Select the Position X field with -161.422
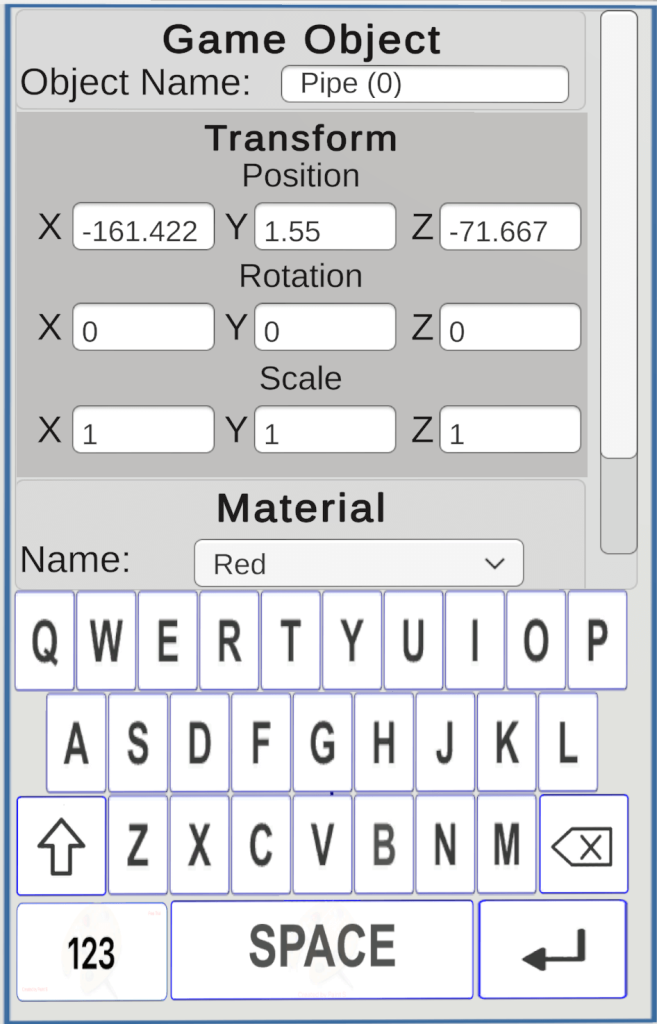Image resolution: width=657 pixels, height=1024 pixels. (143, 227)
